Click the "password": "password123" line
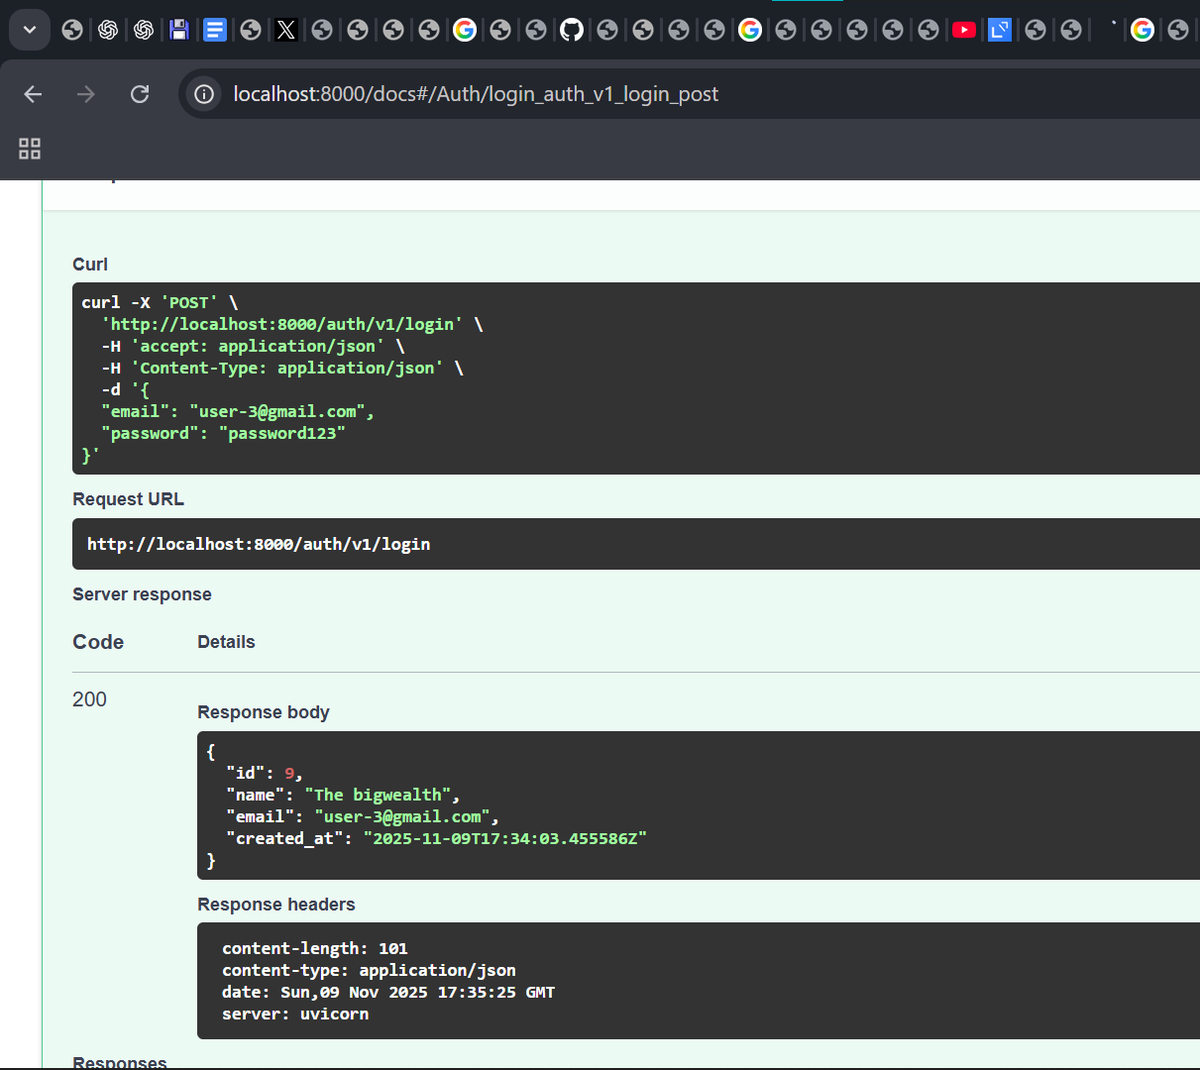 coord(223,433)
